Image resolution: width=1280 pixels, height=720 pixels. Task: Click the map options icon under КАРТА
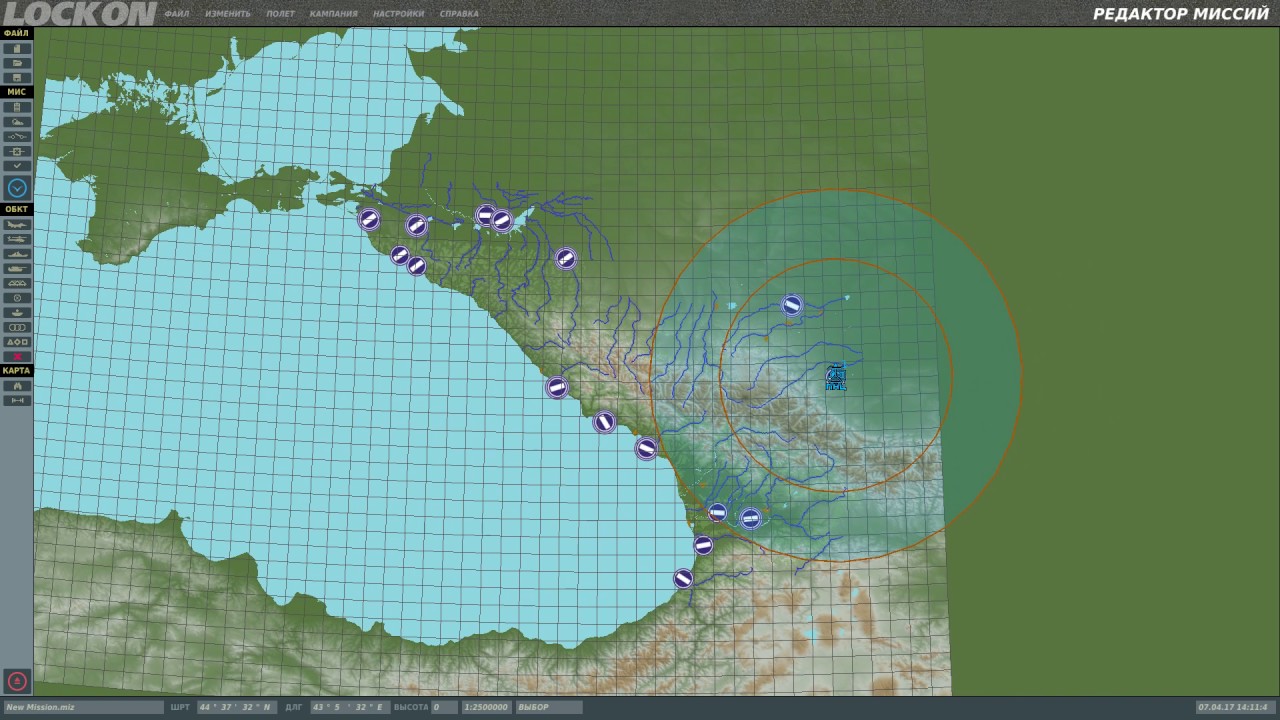[x=17, y=386]
